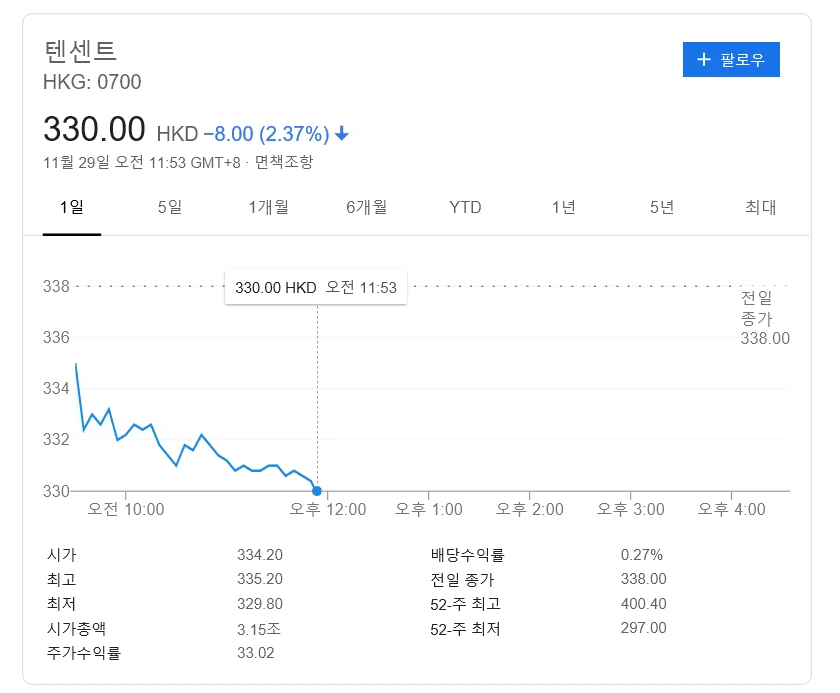The height and width of the screenshot is (693, 840).
Task: Click the blue dot marker on the price chart
Action: click(x=317, y=490)
